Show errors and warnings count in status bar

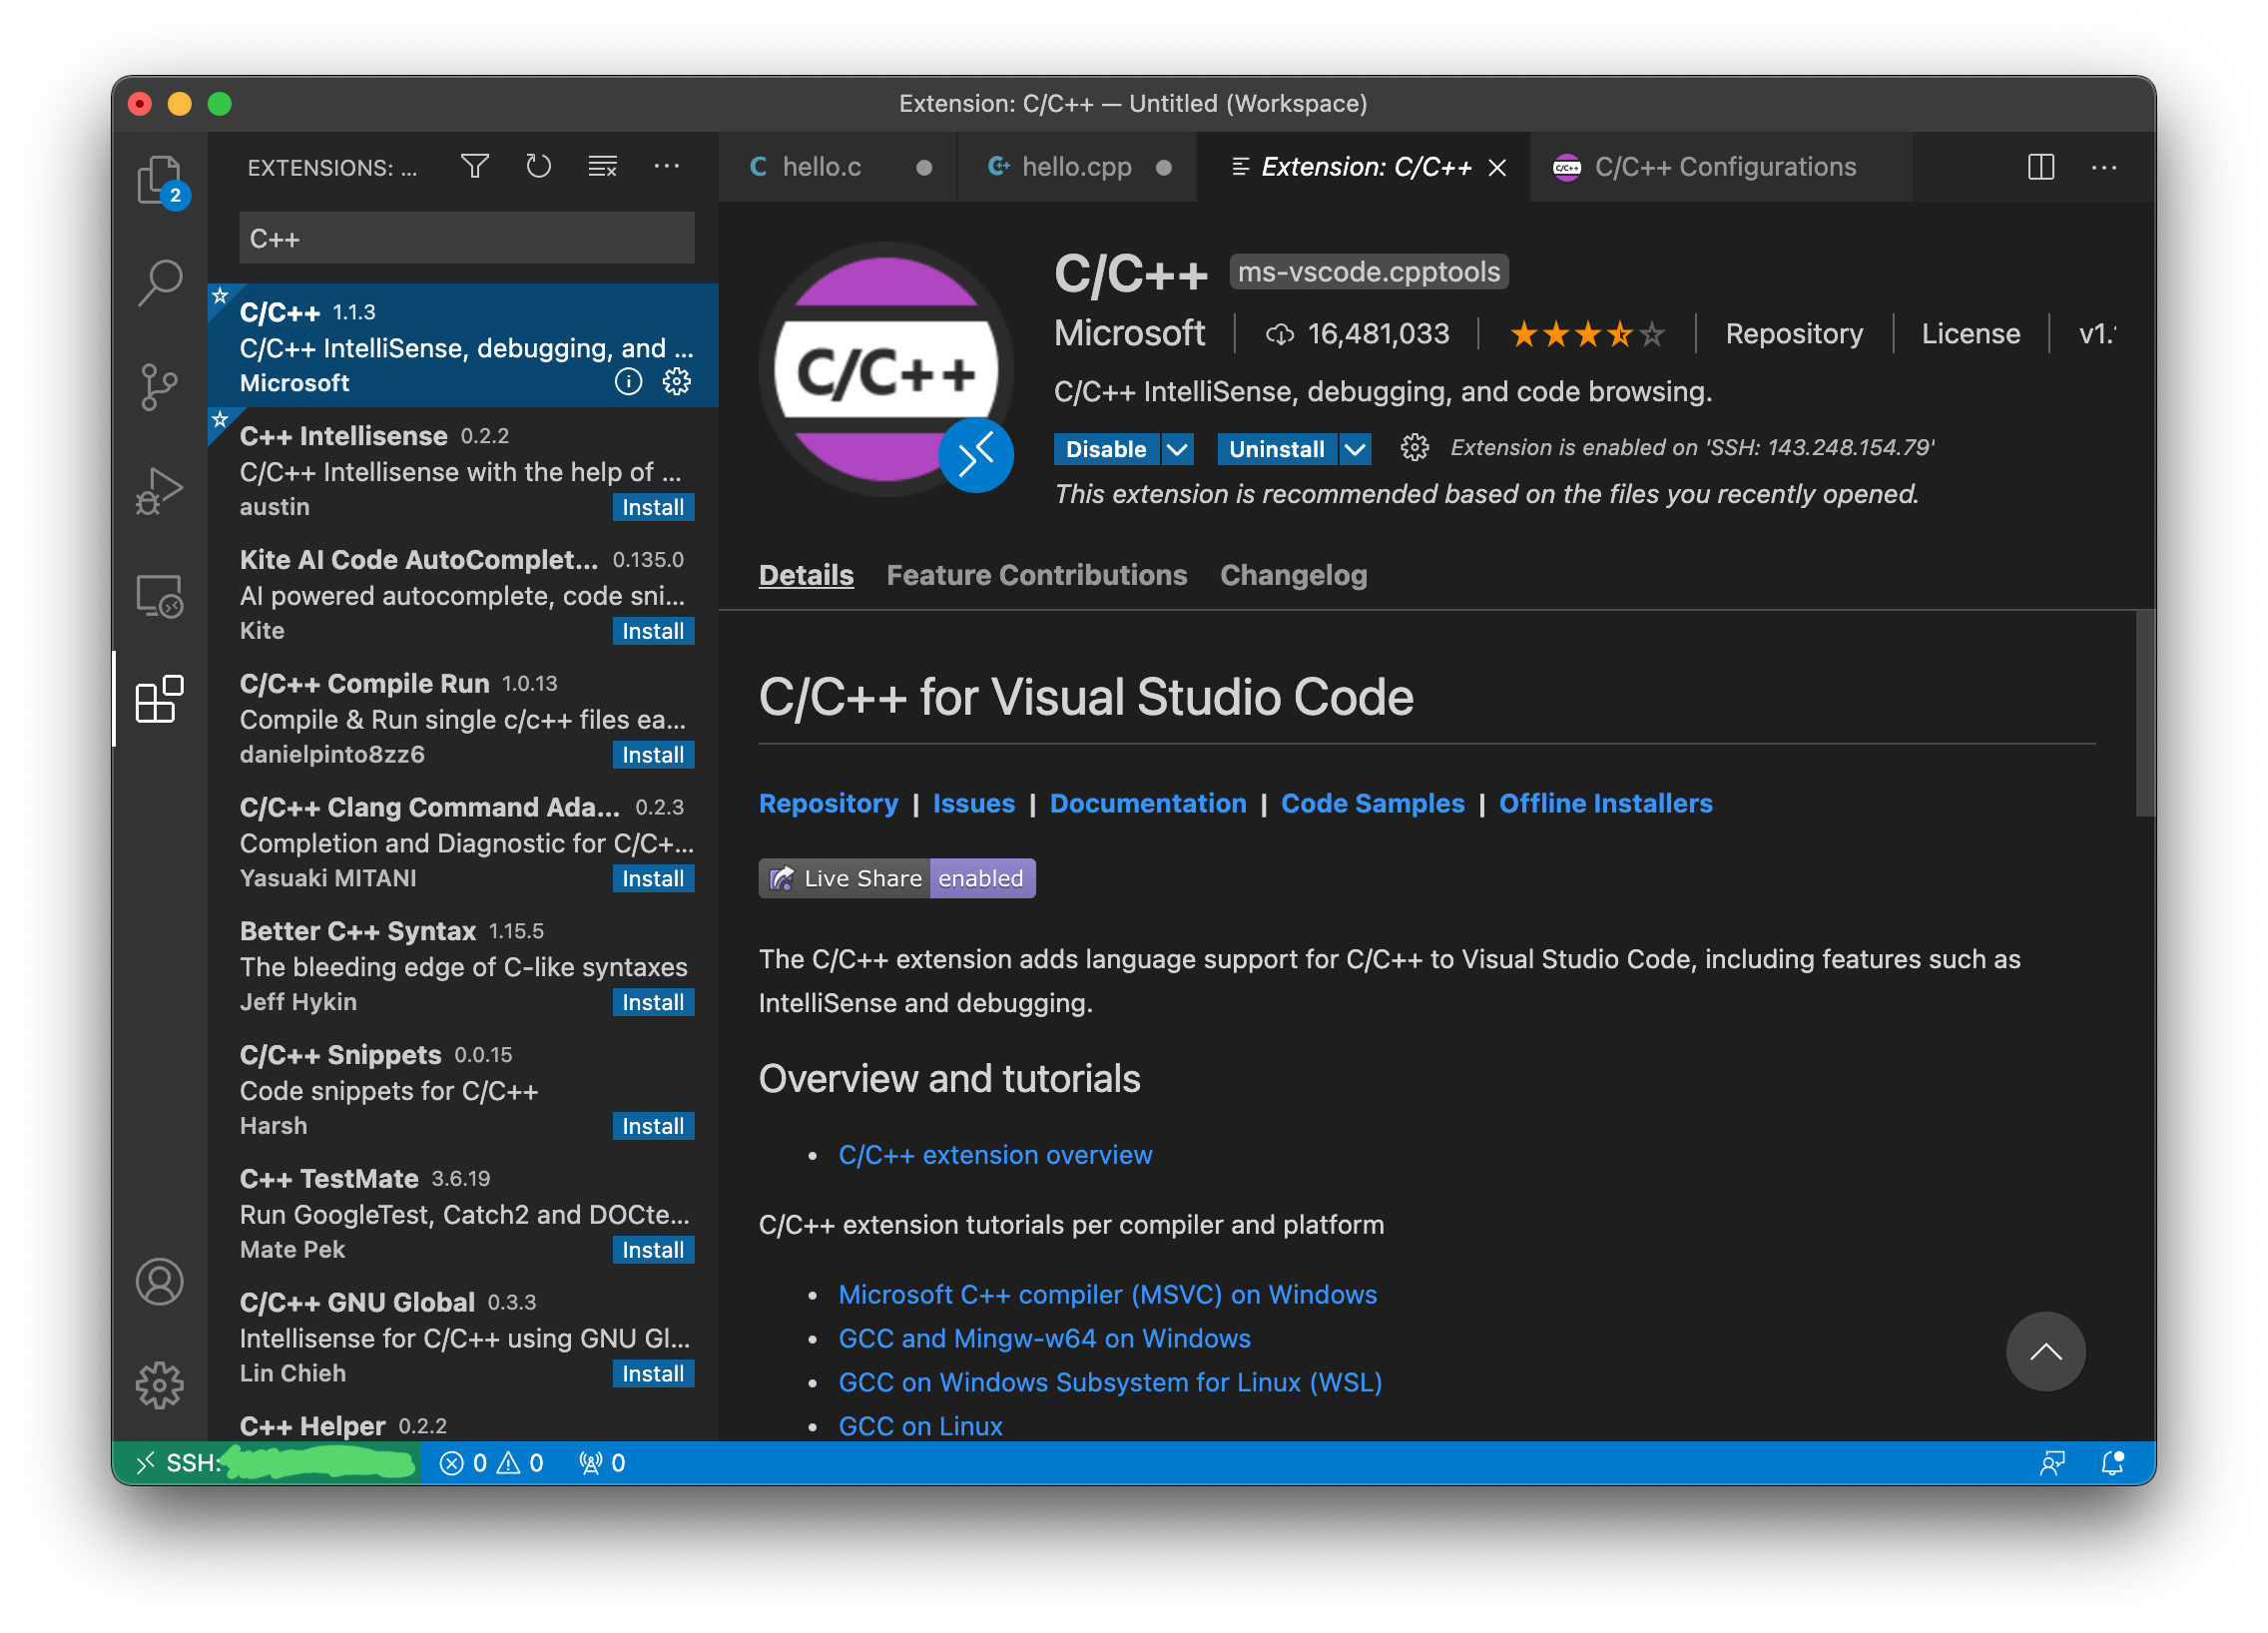[492, 1464]
